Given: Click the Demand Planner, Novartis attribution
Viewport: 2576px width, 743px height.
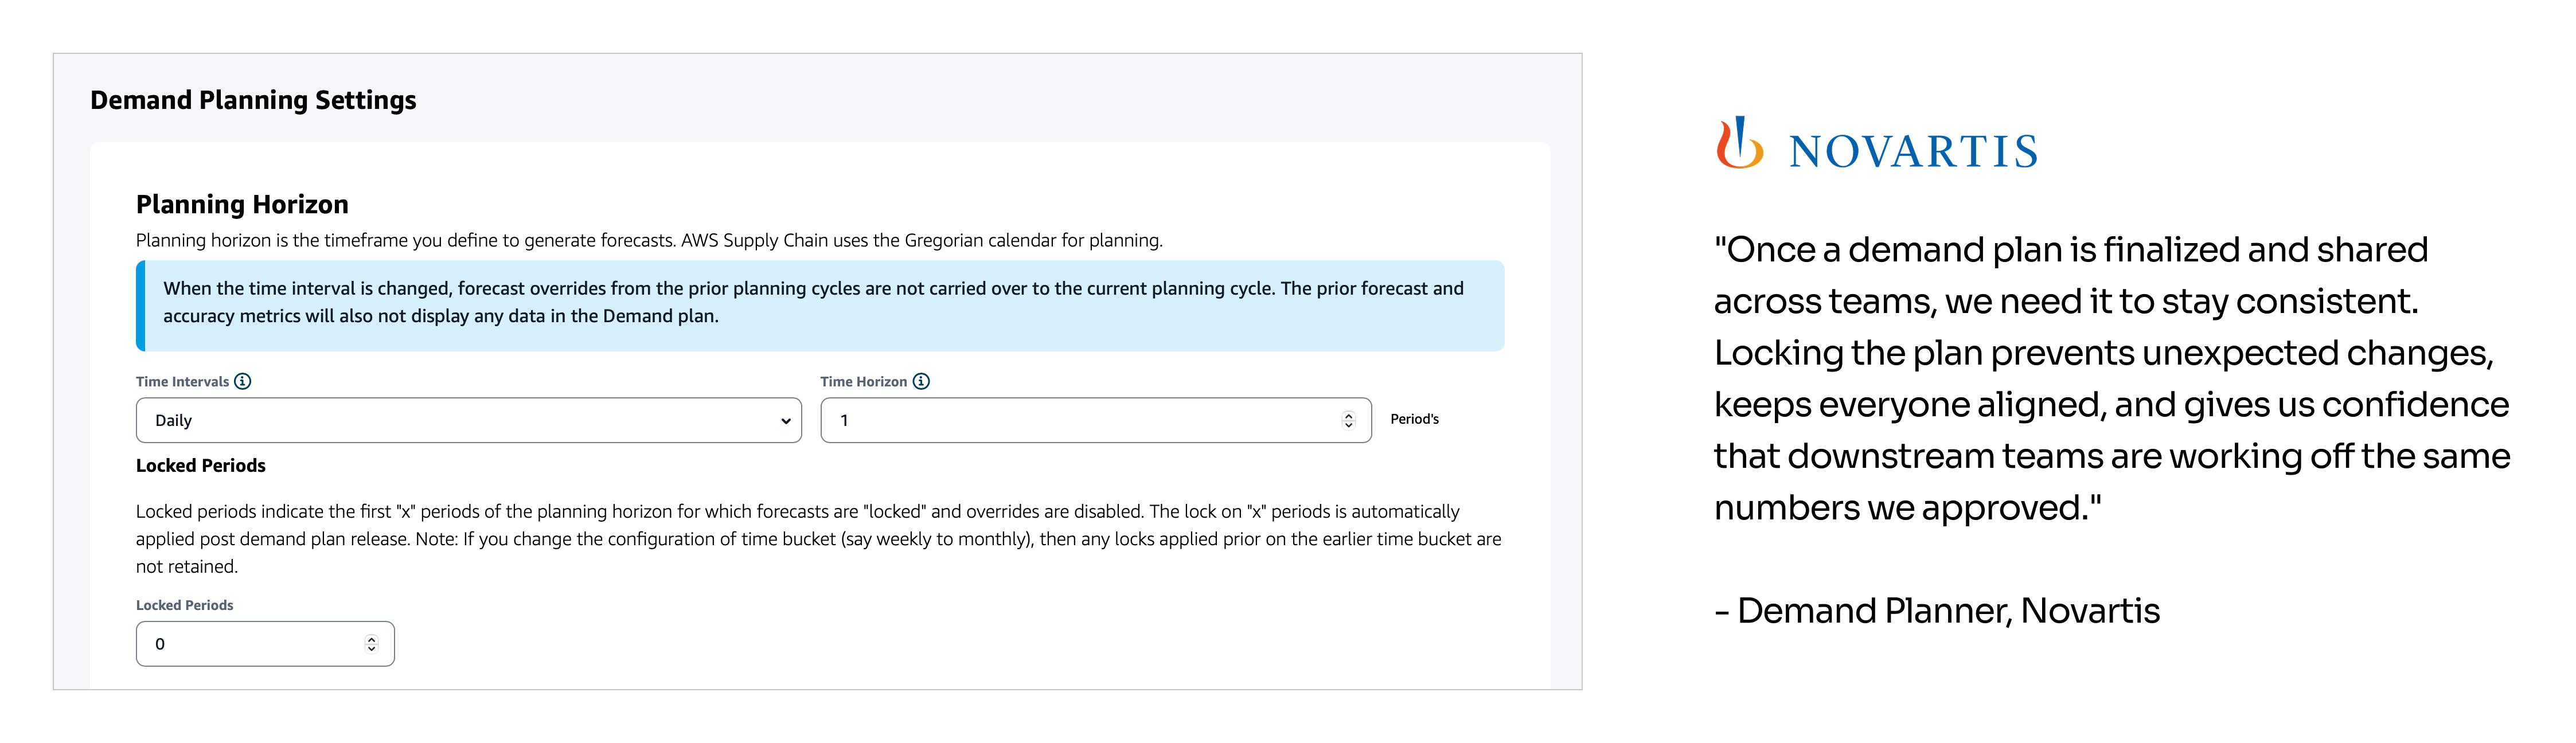Looking at the screenshot, I should point(1937,611).
